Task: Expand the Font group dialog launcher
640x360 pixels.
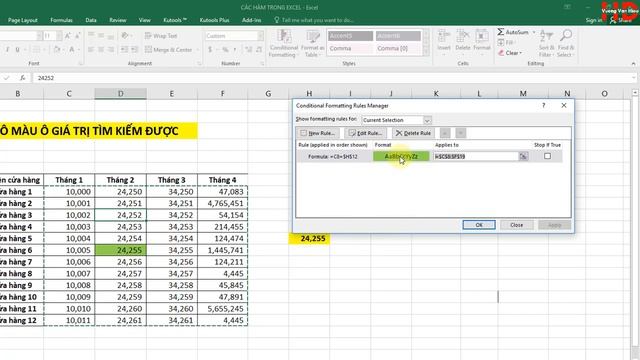Action: [80, 64]
